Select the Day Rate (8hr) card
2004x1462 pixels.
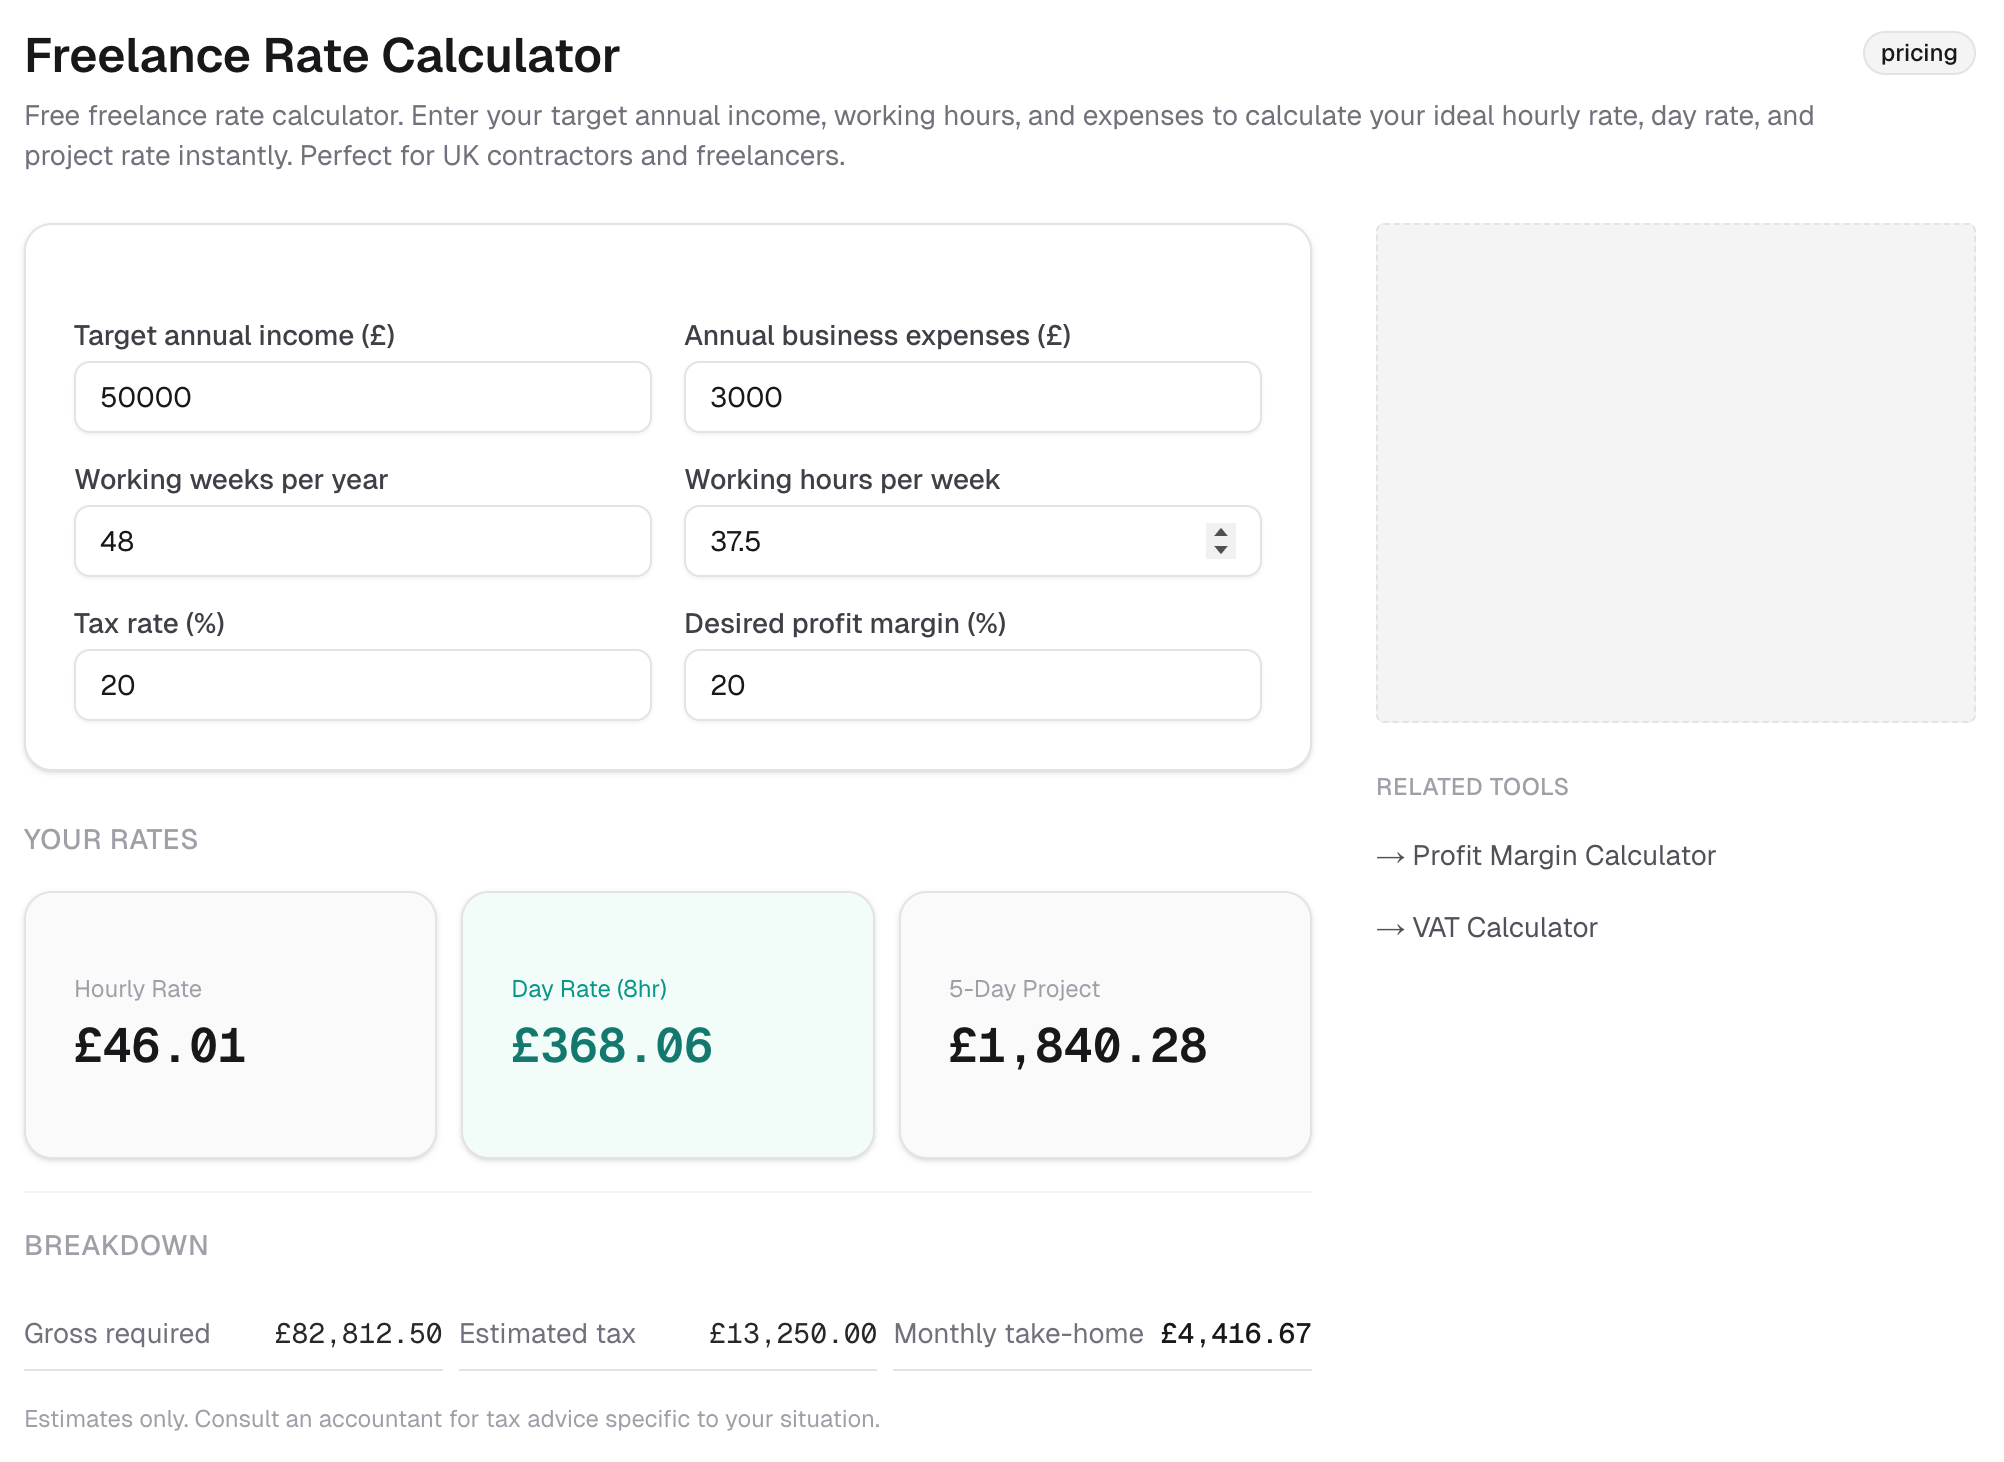tap(667, 1024)
